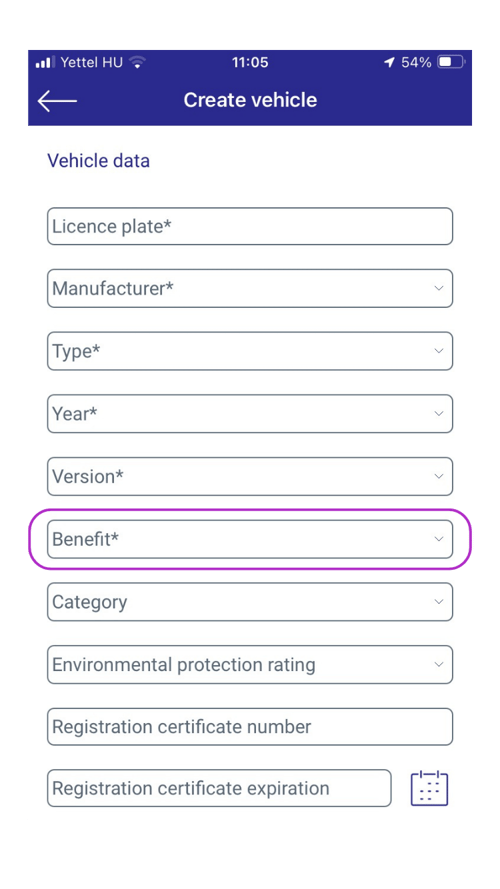Open the Type dropdown

point(250,351)
